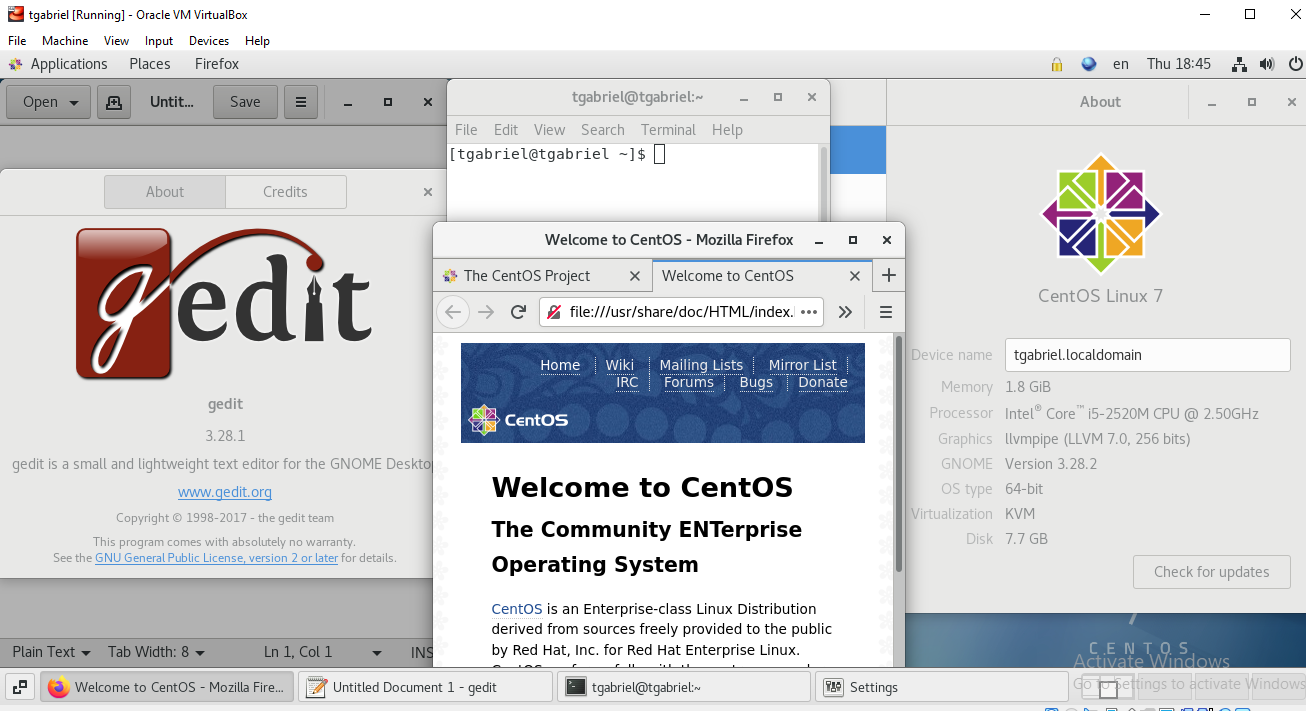Open the terminal's File menu
This screenshot has width=1306, height=711.
pyautogui.click(x=466, y=130)
